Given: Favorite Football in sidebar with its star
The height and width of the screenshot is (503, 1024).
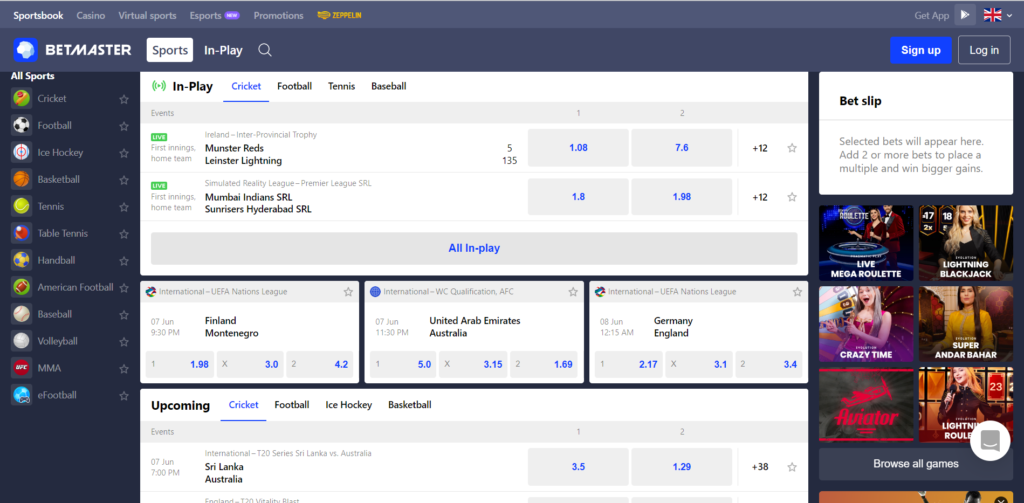Looking at the screenshot, I should pyautogui.click(x=124, y=126).
